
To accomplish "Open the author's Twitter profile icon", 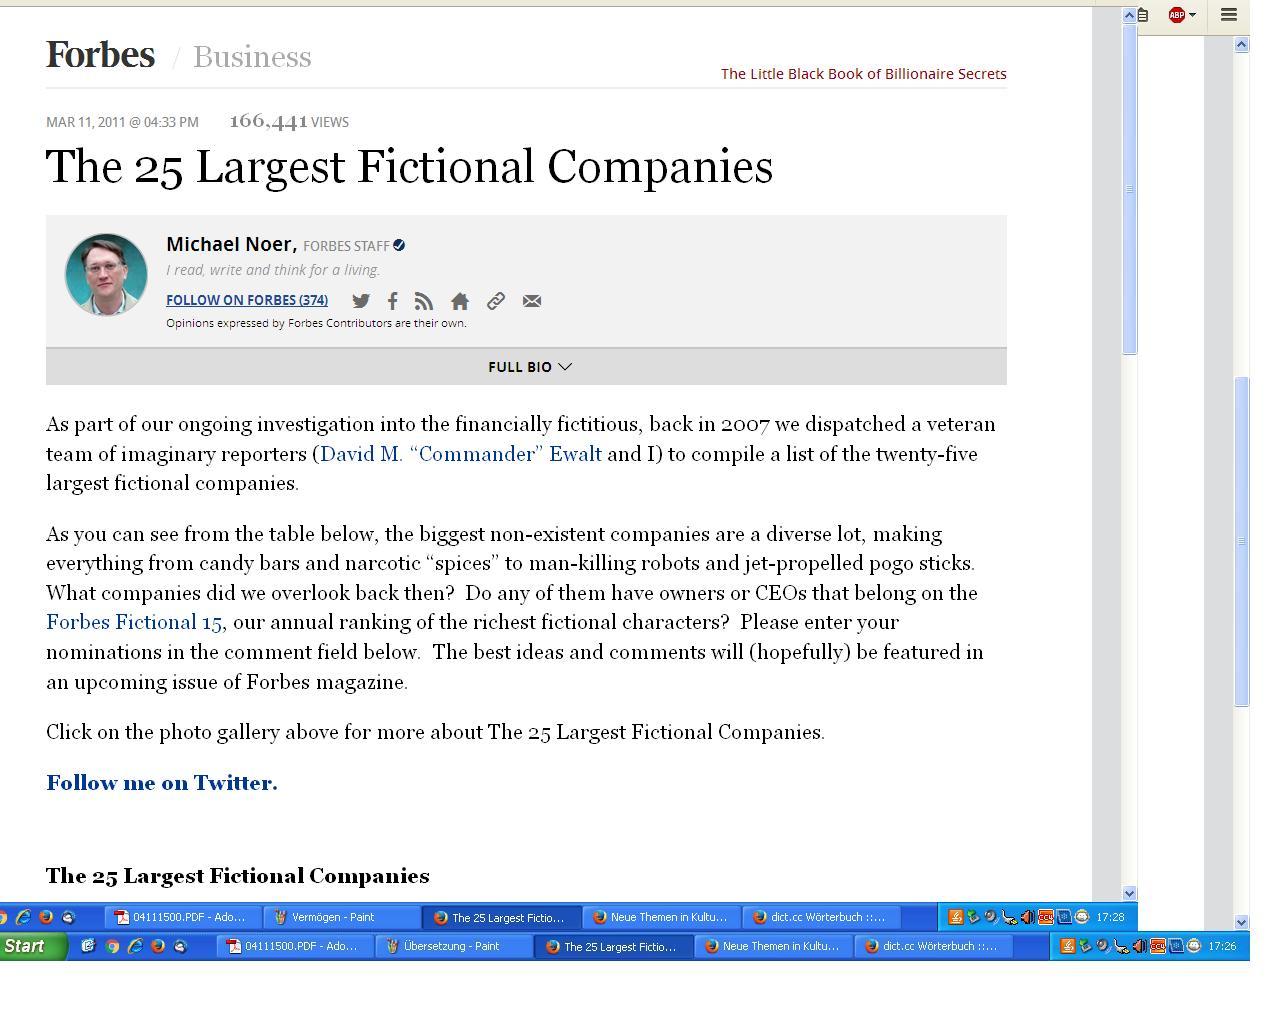I will click(361, 301).
